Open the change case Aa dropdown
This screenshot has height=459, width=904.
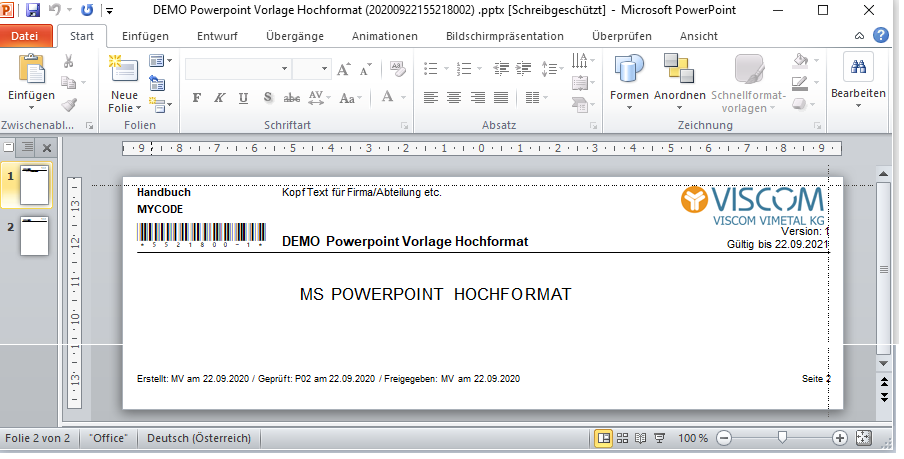tap(351, 98)
